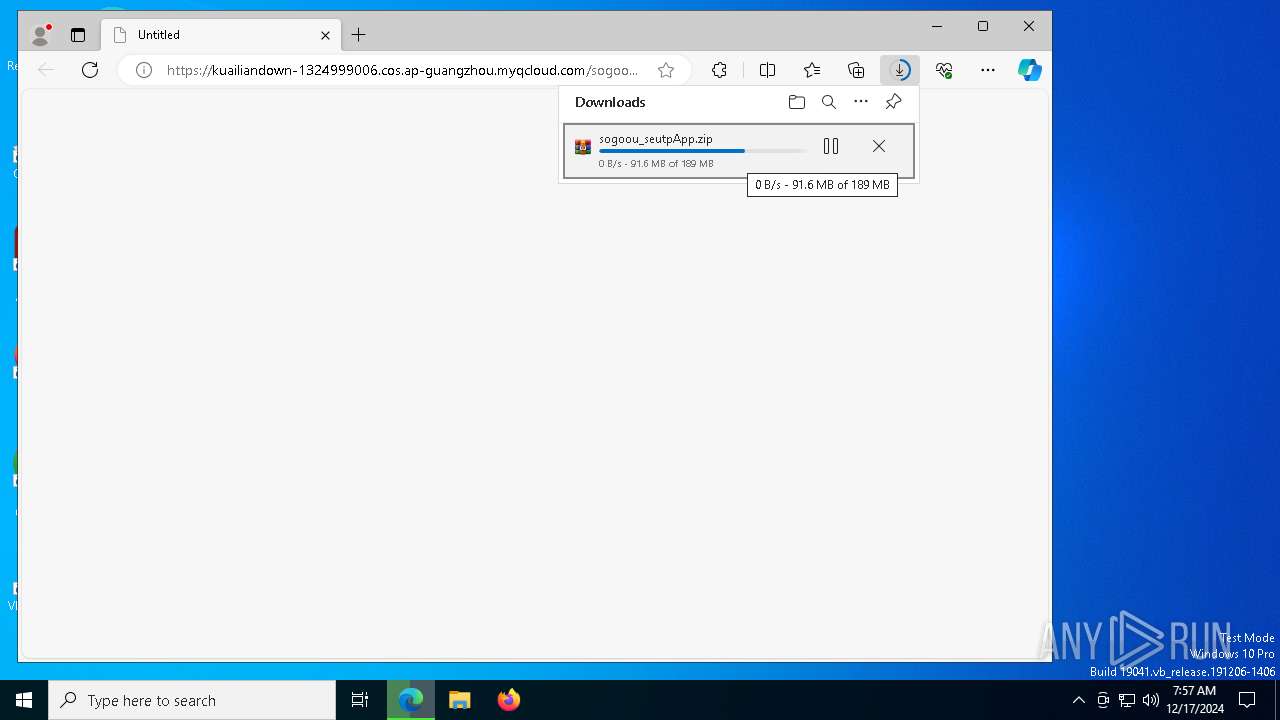Select the Untitled tab
Viewport: 1280px width, 720px height.
pyautogui.click(x=221, y=35)
